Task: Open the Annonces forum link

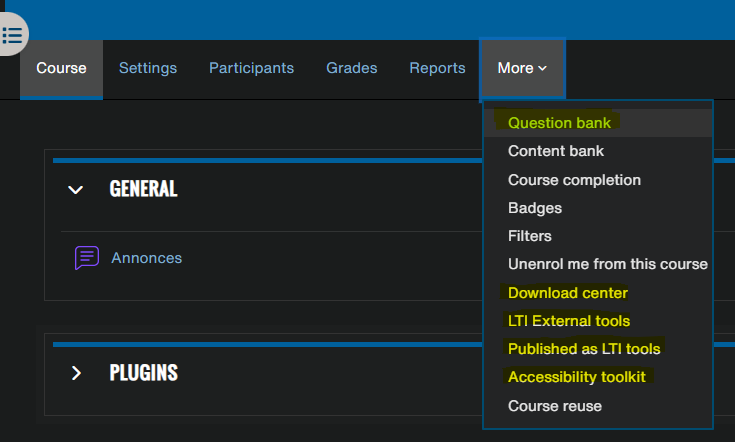Action: pos(146,258)
